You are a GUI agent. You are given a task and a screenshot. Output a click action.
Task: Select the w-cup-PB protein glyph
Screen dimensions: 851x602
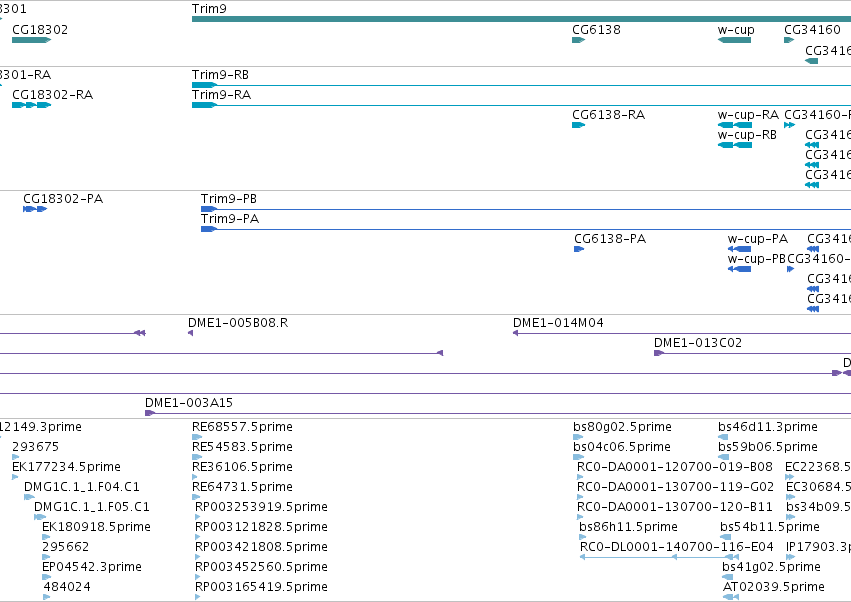tap(739, 269)
